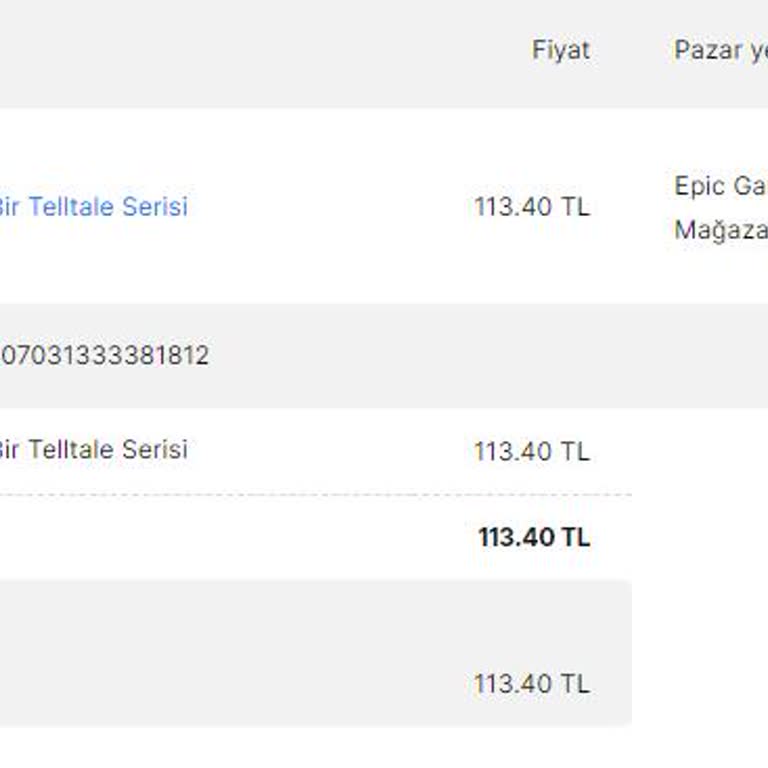This screenshot has height=768, width=768.
Task: Click the "Pazar ye" column header
Action: pyautogui.click(x=720, y=50)
